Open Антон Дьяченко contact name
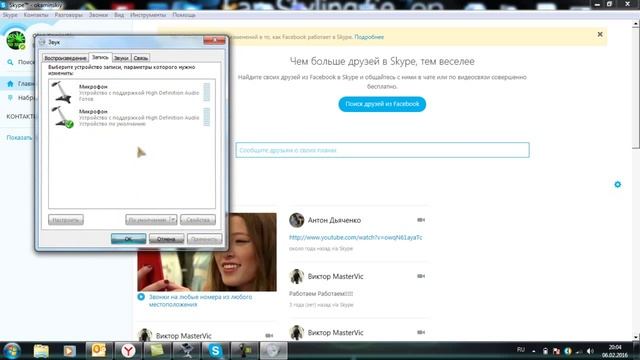 [x=334, y=220]
